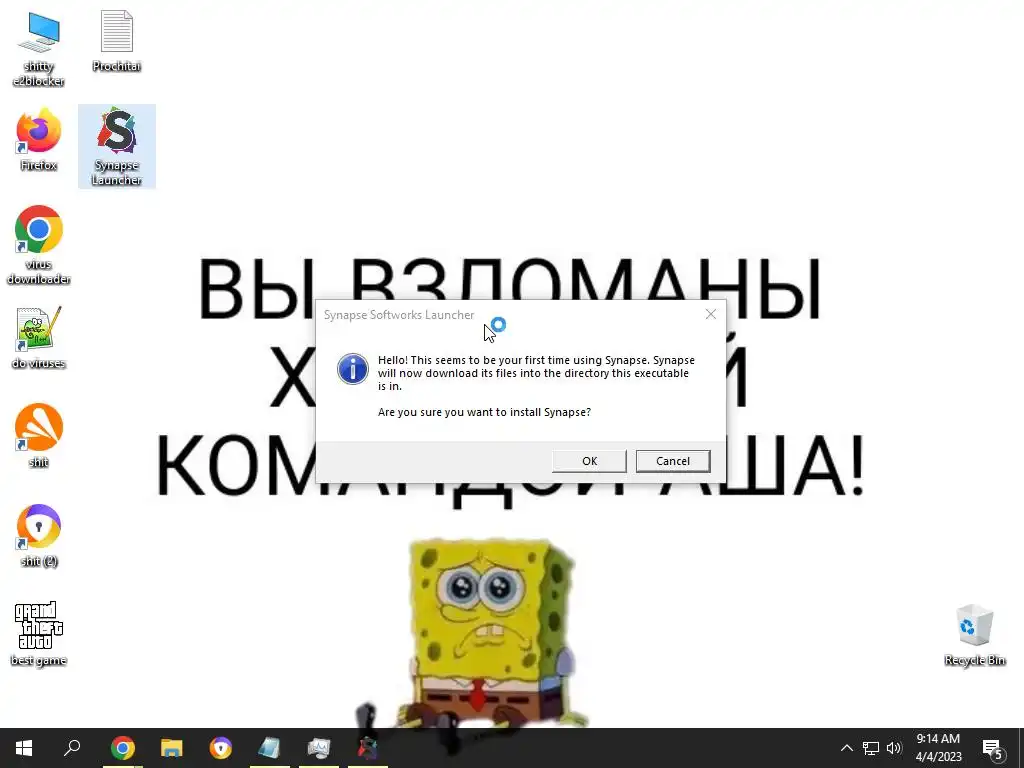Cancel the Synapse installation dialog

673,461
